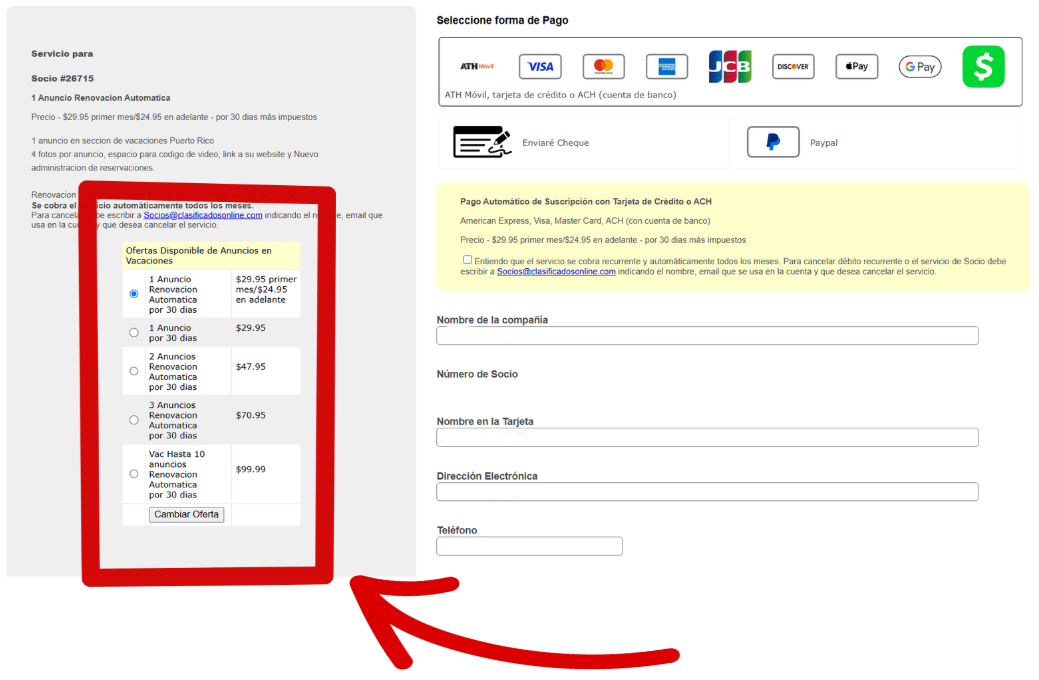The image size is (1039, 680).
Task: Focus the Teléfono input field
Action: pyautogui.click(x=529, y=546)
